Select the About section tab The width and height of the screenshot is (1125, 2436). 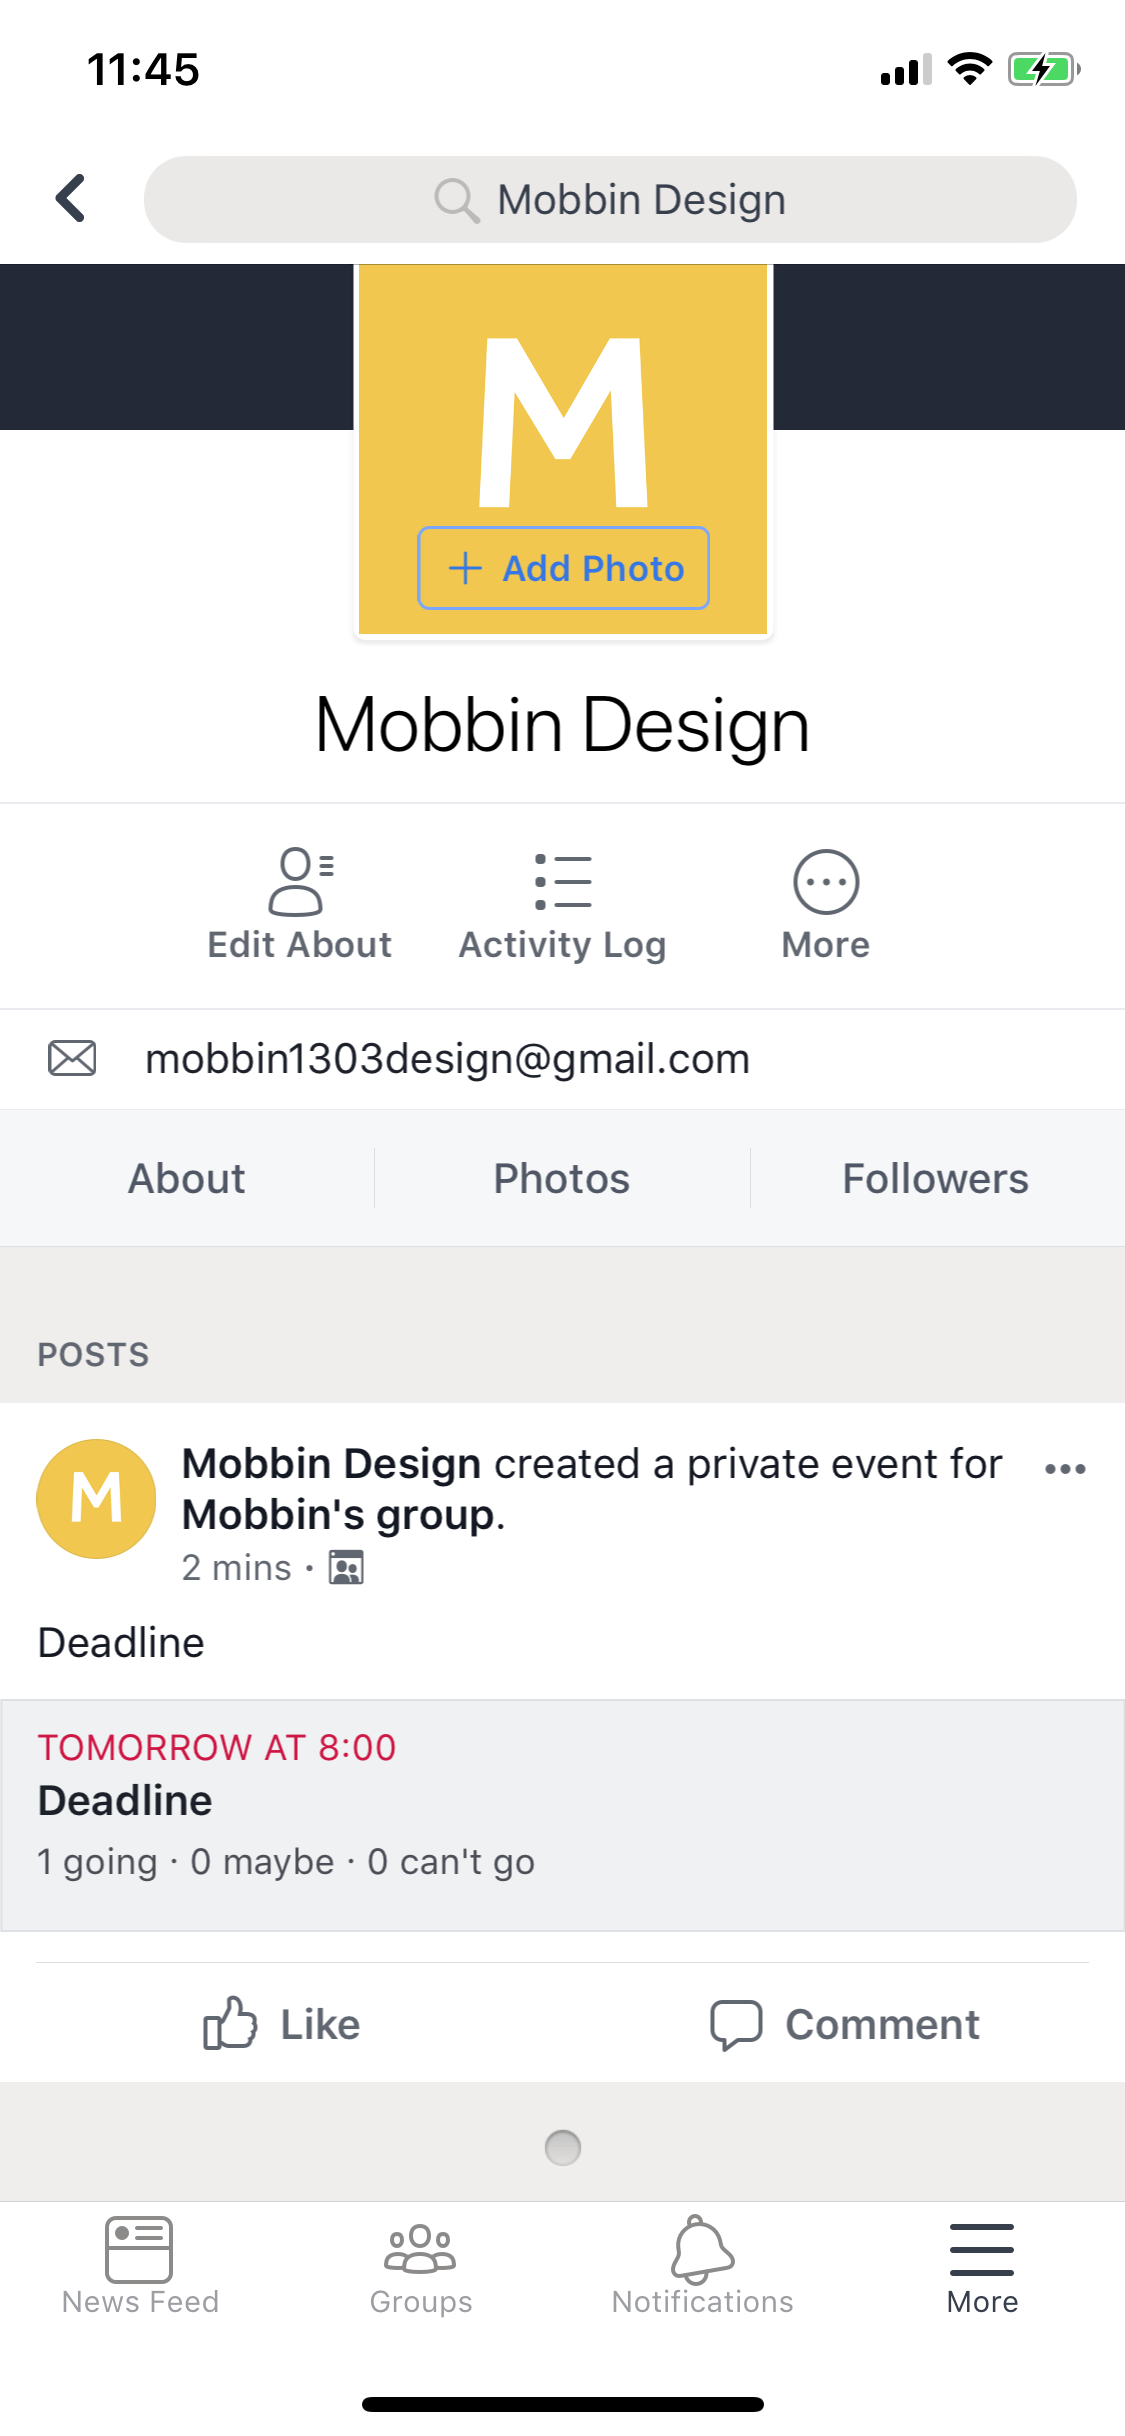coord(187,1178)
